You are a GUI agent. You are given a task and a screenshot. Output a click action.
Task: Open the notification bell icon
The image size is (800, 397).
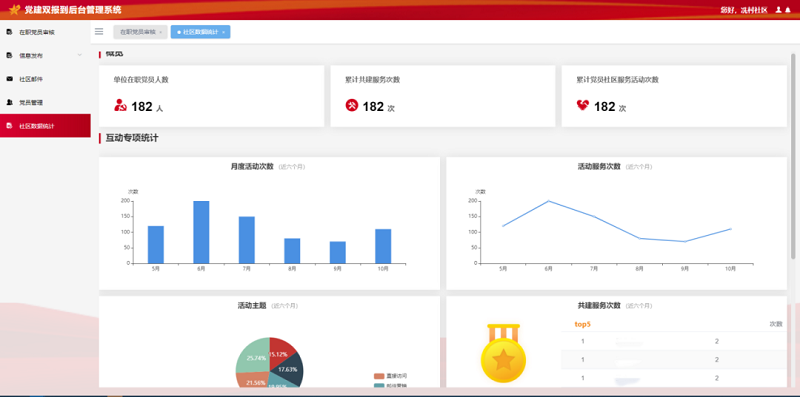[x=788, y=10]
